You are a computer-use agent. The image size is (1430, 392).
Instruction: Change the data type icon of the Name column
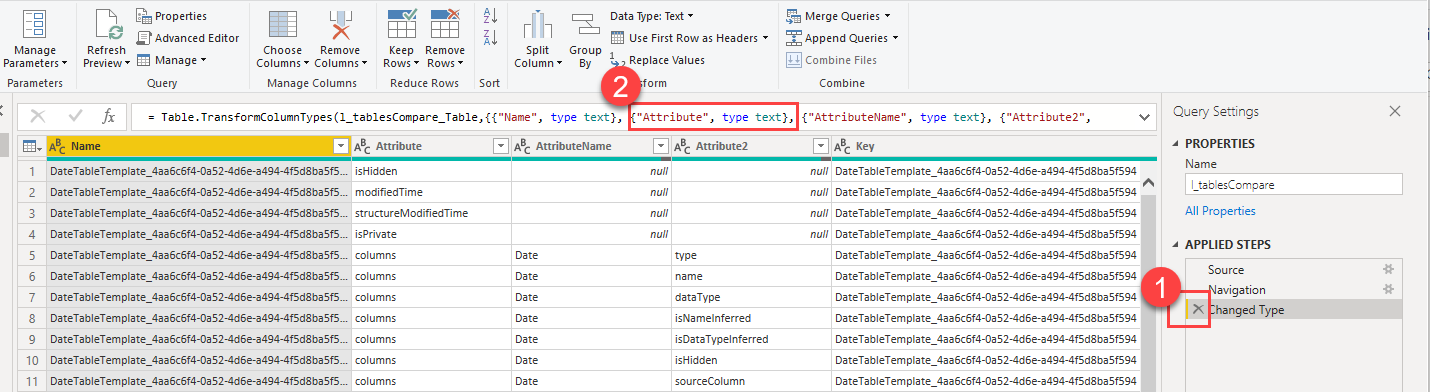coord(58,147)
